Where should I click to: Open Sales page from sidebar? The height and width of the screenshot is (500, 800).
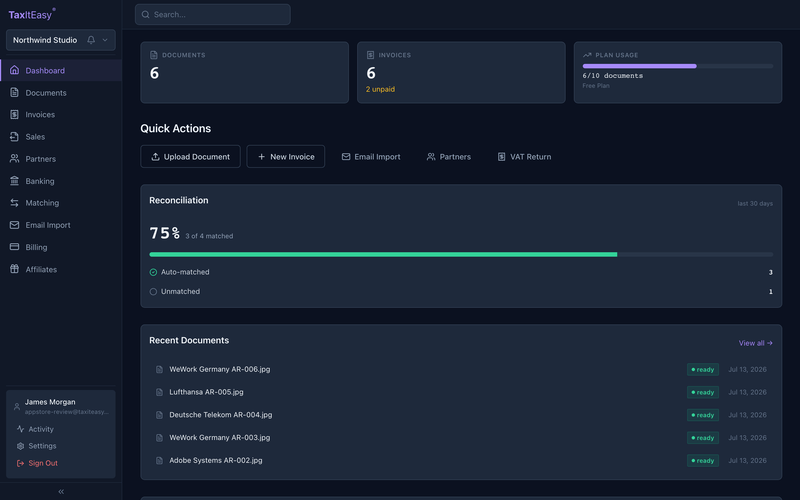(61, 136)
